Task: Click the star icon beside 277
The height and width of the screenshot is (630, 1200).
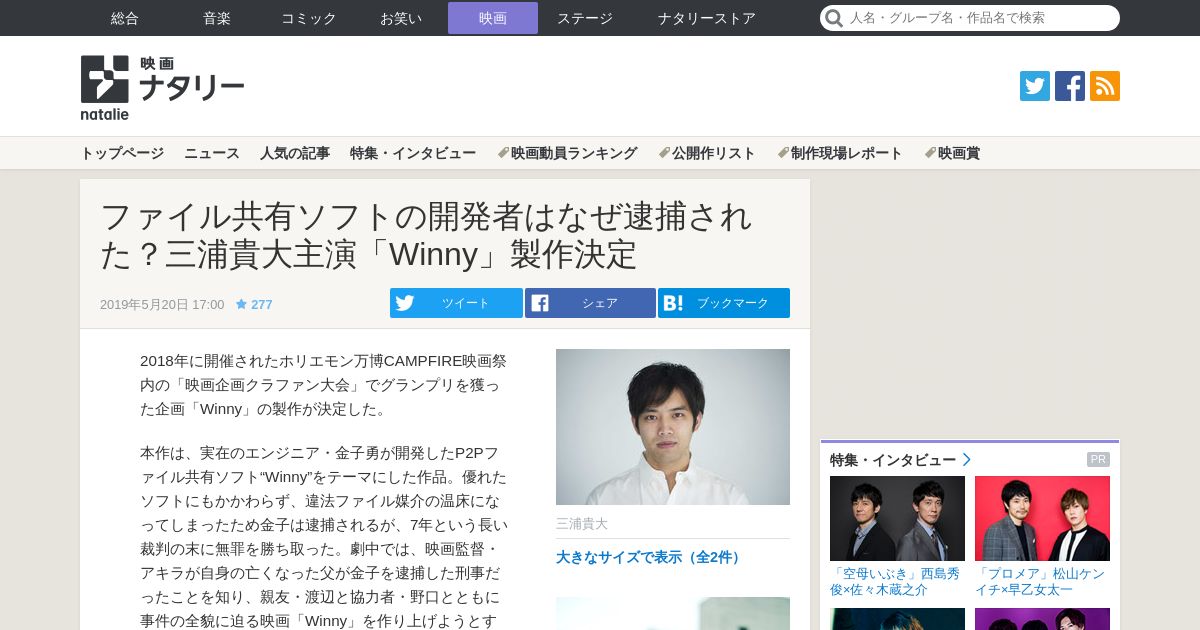Action: [241, 304]
